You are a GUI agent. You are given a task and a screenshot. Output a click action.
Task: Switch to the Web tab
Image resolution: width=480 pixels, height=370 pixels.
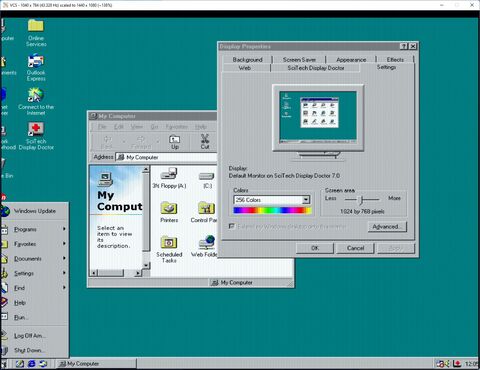245,68
